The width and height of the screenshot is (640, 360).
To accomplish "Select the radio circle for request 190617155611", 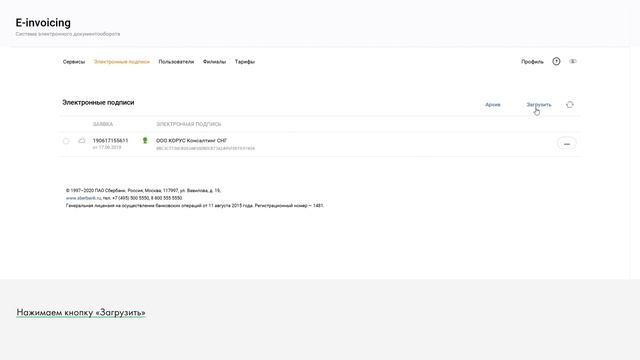I will pos(66,141).
